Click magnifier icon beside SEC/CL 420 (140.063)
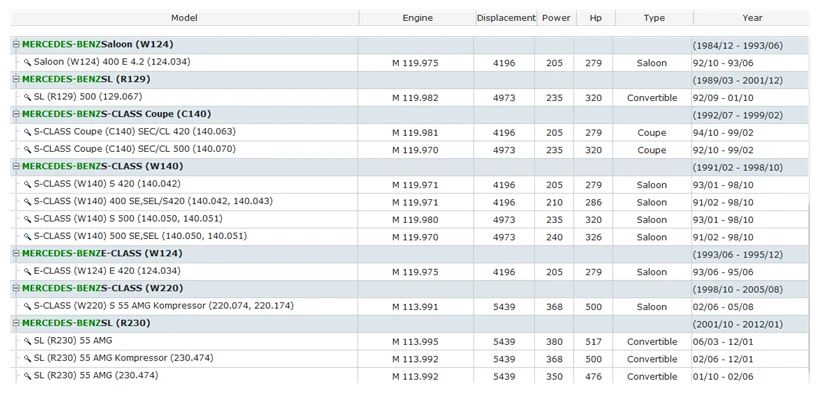Screen dimensions: 820x393 coord(27,132)
